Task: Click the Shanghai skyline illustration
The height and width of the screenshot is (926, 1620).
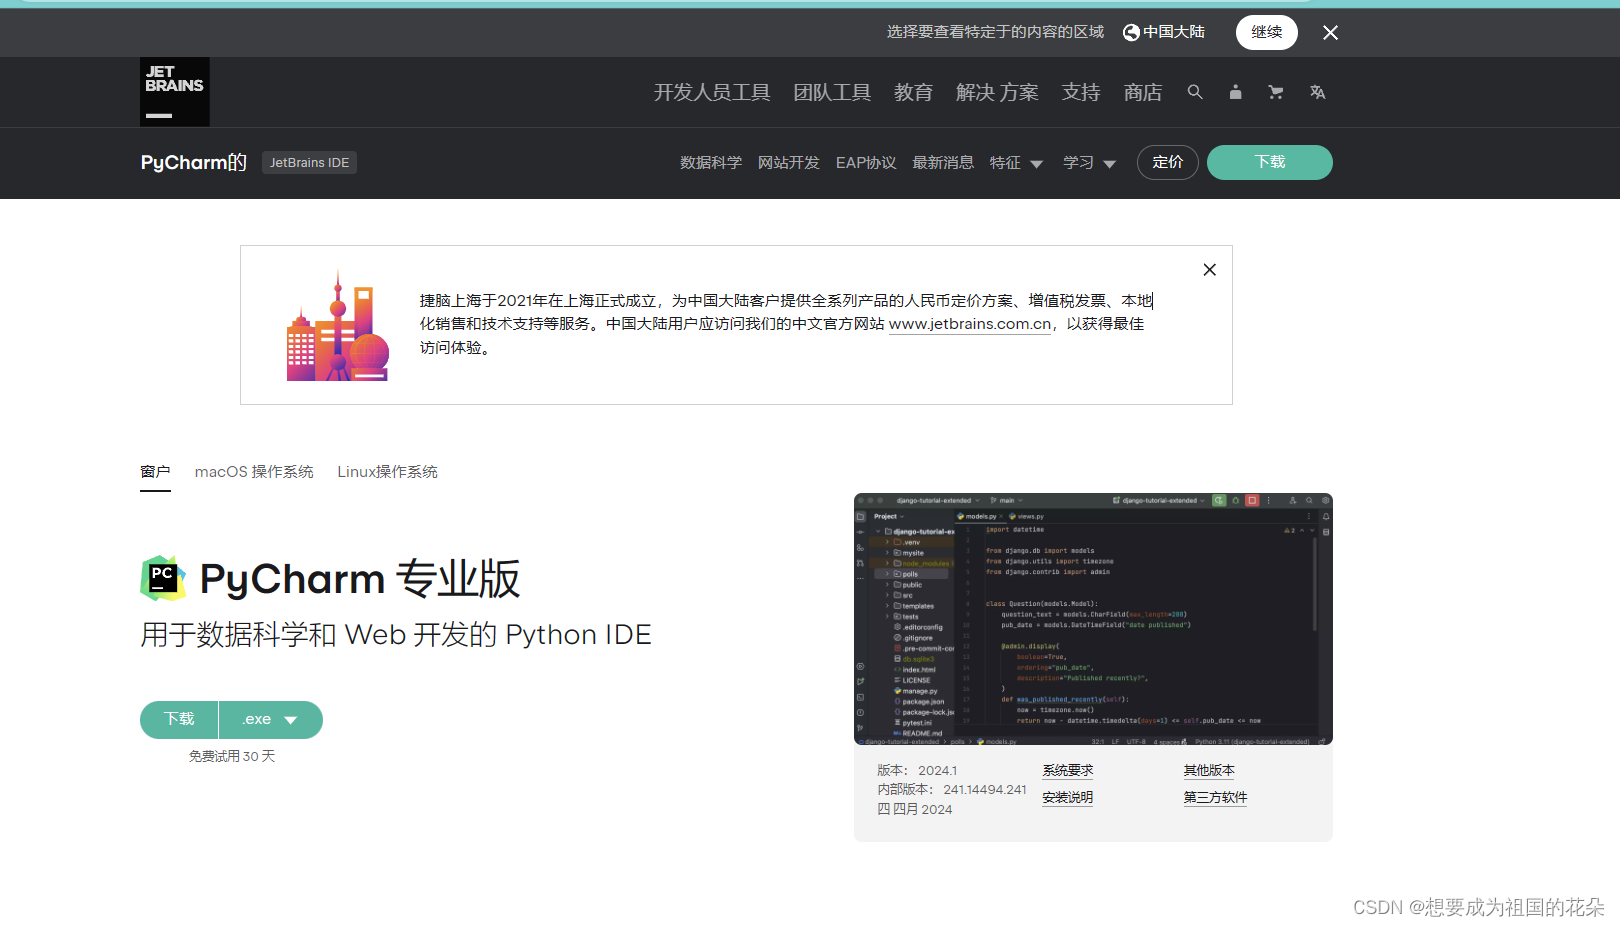Action: pyautogui.click(x=338, y=326)
